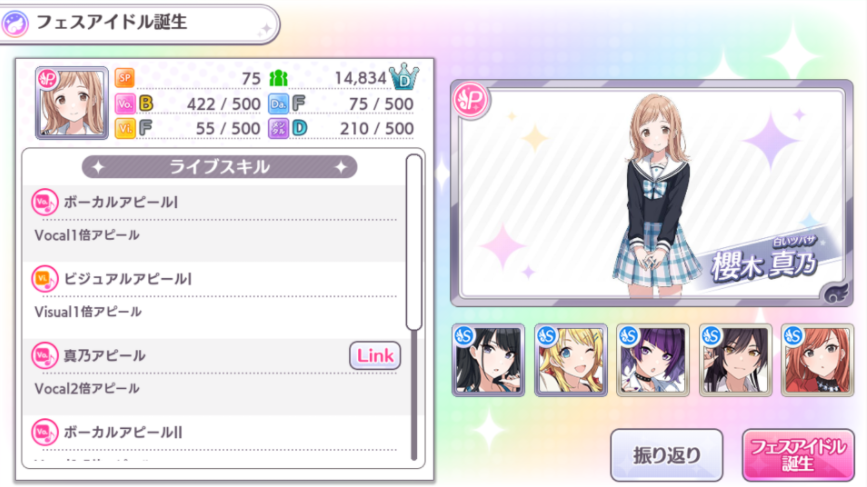Click the ライブスキル section header
This screenshot has width=867, height=487.
[220, 167]
